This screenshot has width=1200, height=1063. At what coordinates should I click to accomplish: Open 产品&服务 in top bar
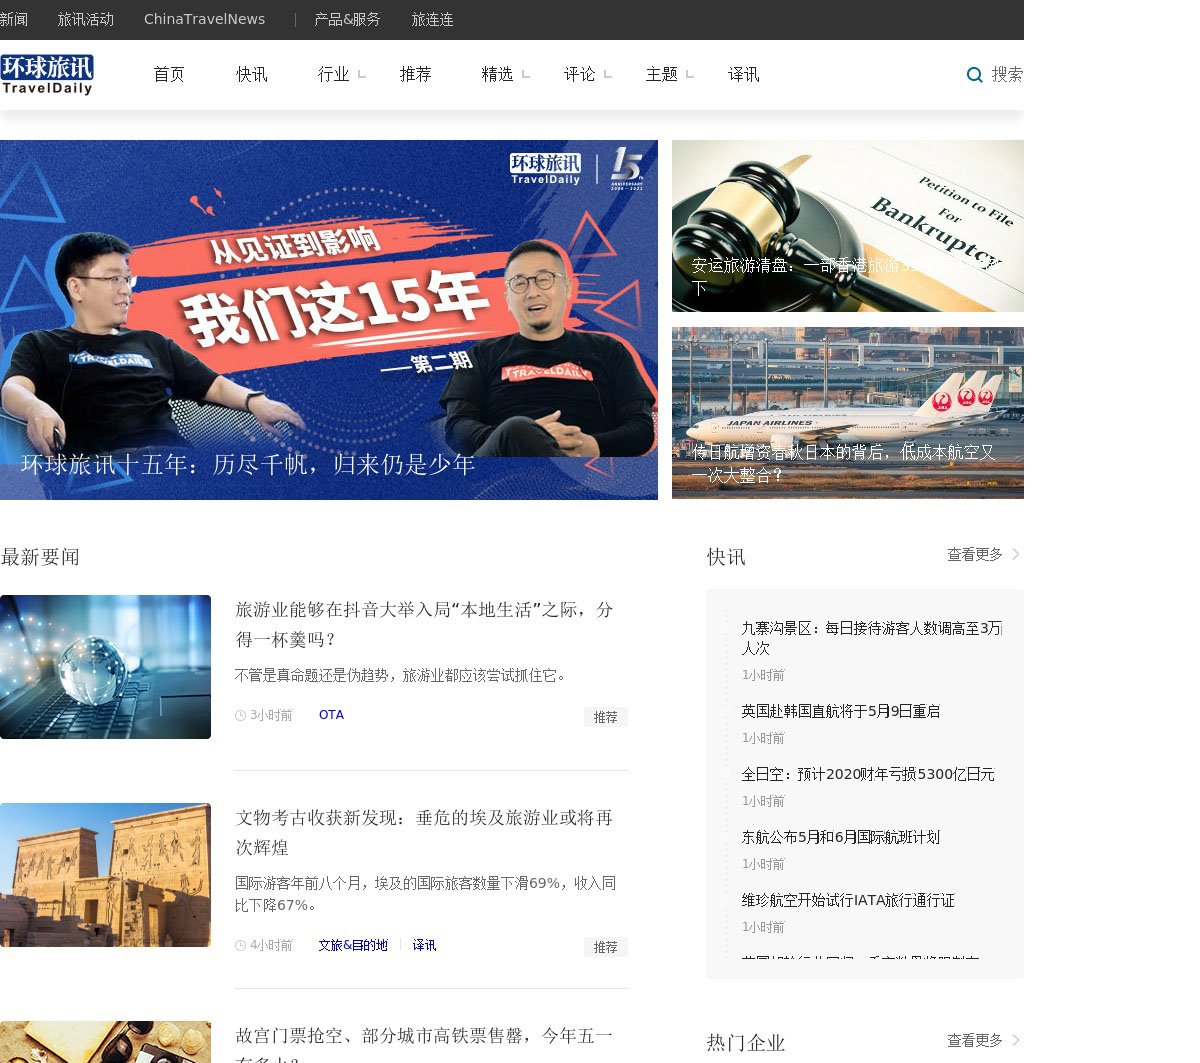[x=347, y=19]
